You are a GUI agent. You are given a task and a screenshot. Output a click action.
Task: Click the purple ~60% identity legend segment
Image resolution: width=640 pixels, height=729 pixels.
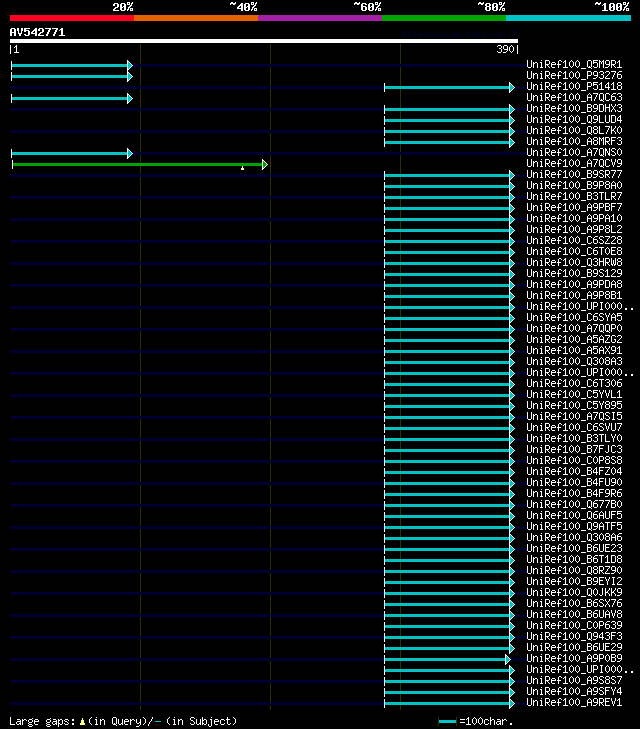(320, 18)
